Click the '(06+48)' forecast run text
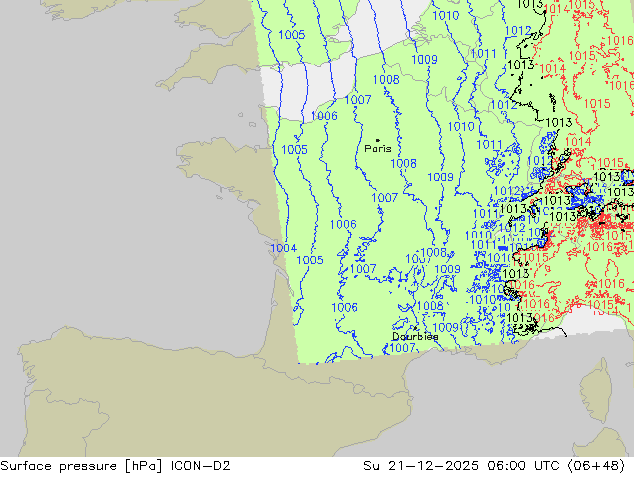This screenshot has width=634, height=490. pyautogui.click(x=596, y=466)
